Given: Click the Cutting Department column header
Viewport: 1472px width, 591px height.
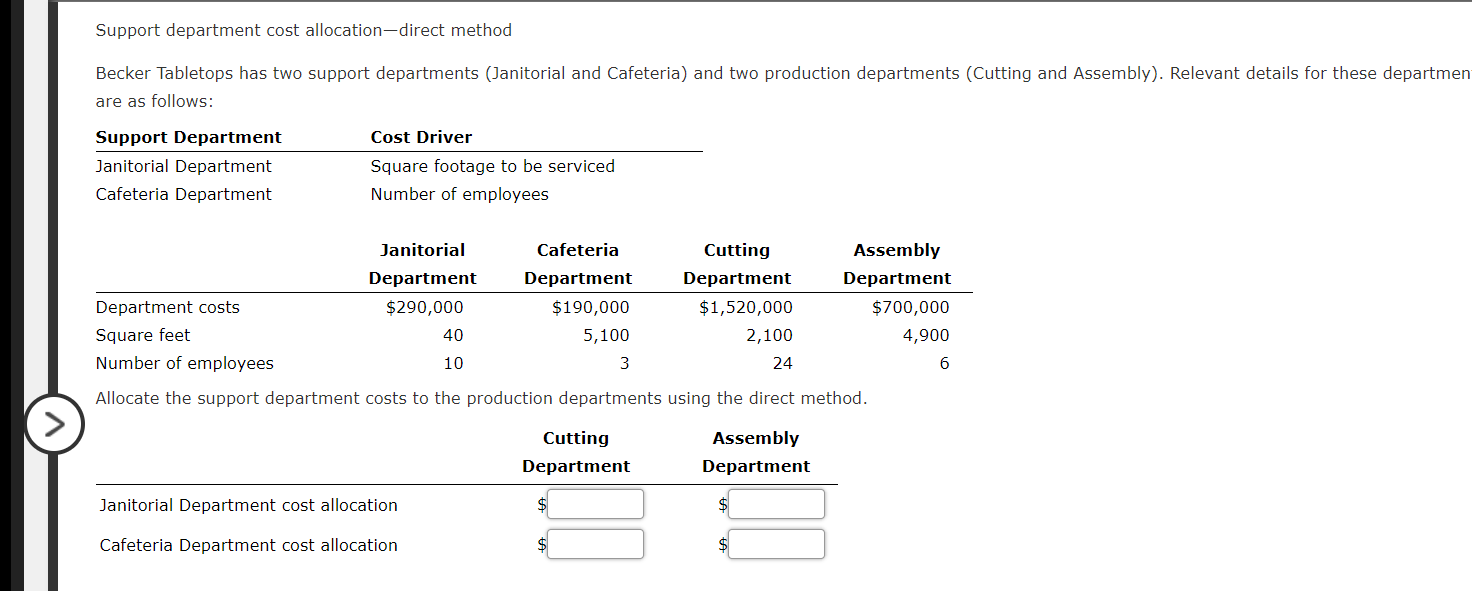Looking at the screenshot, I should tap(737, 263).
